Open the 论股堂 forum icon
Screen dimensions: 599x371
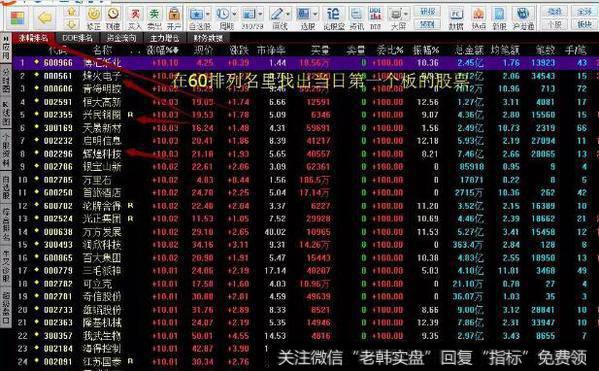tap(333, 18)
